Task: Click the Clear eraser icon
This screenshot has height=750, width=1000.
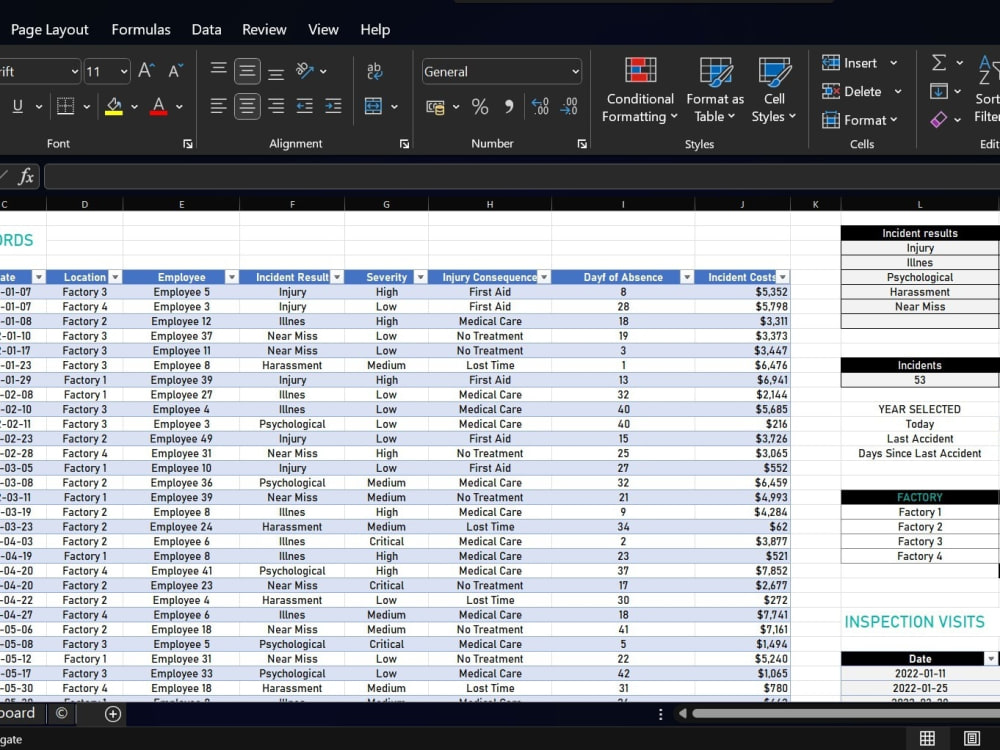Action: click(939, 119)
